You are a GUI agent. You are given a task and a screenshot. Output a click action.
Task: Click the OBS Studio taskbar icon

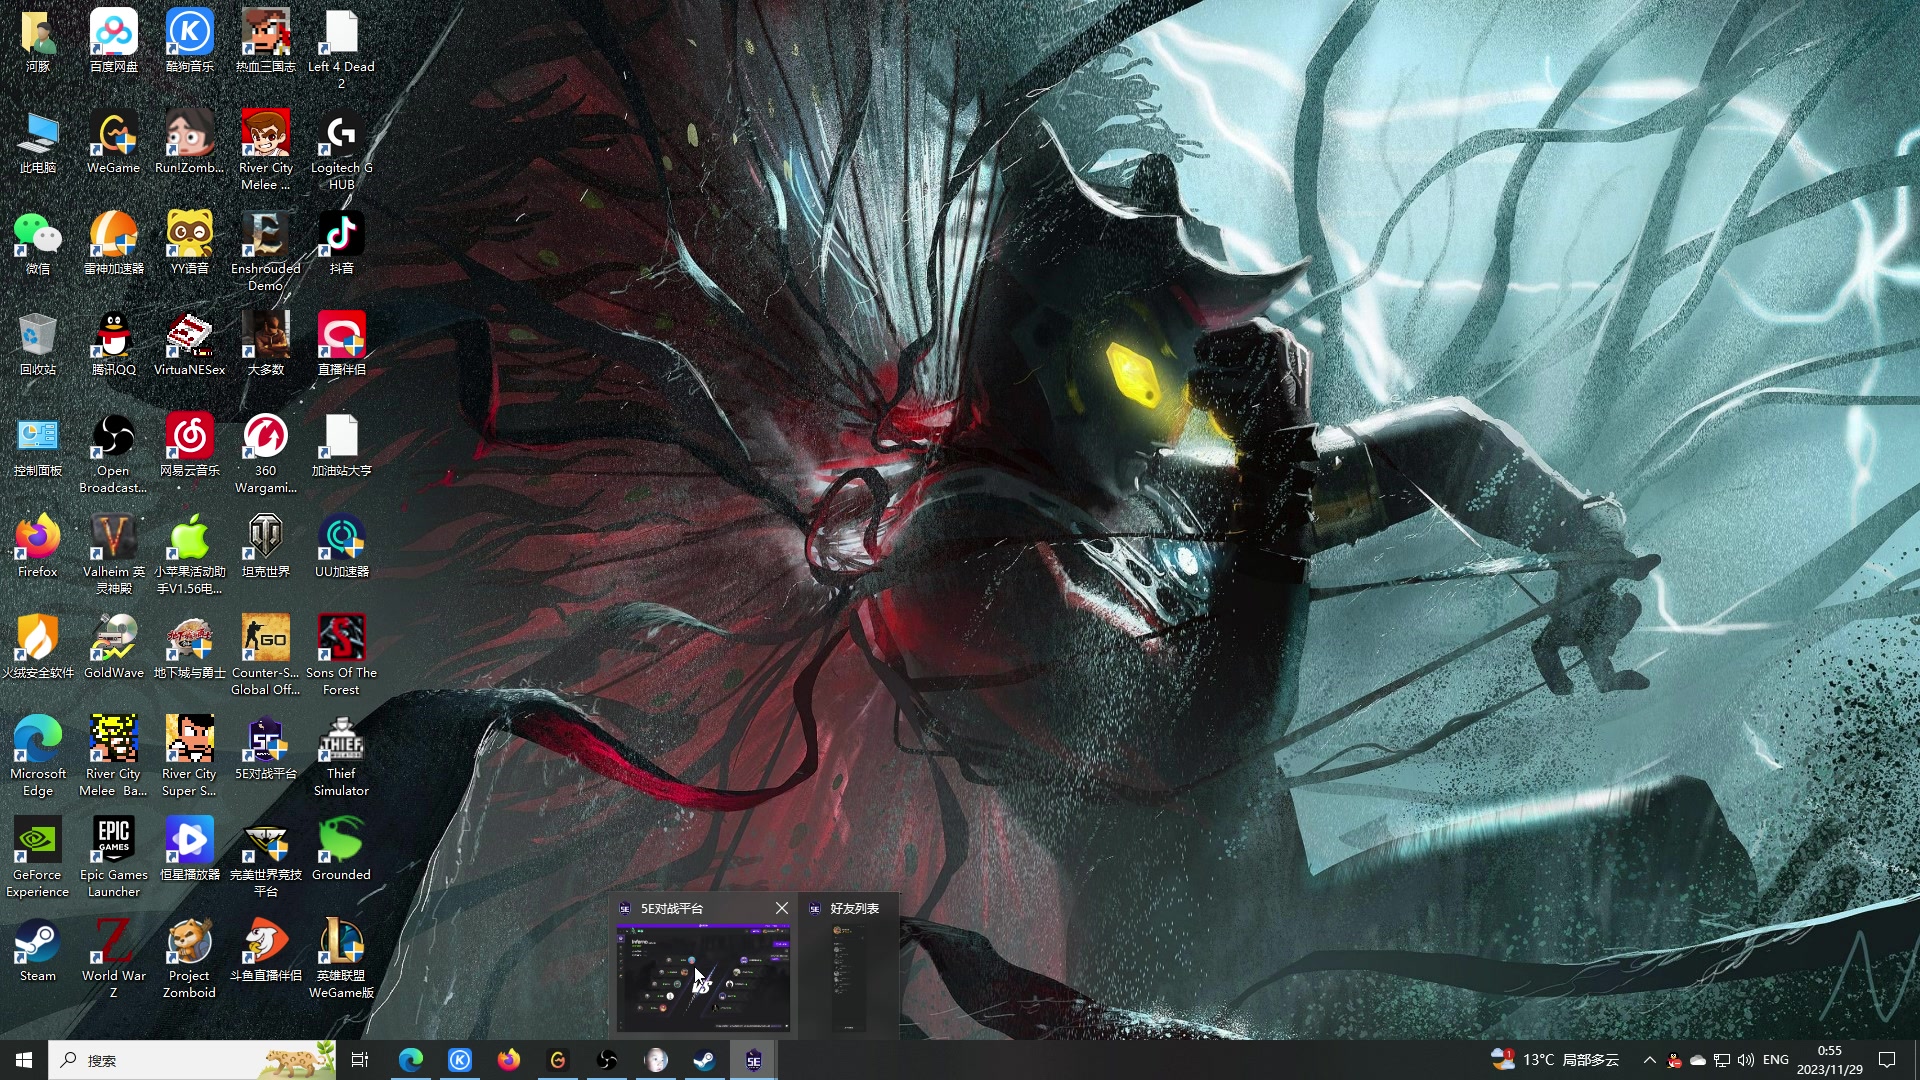tap(607, 1060)
